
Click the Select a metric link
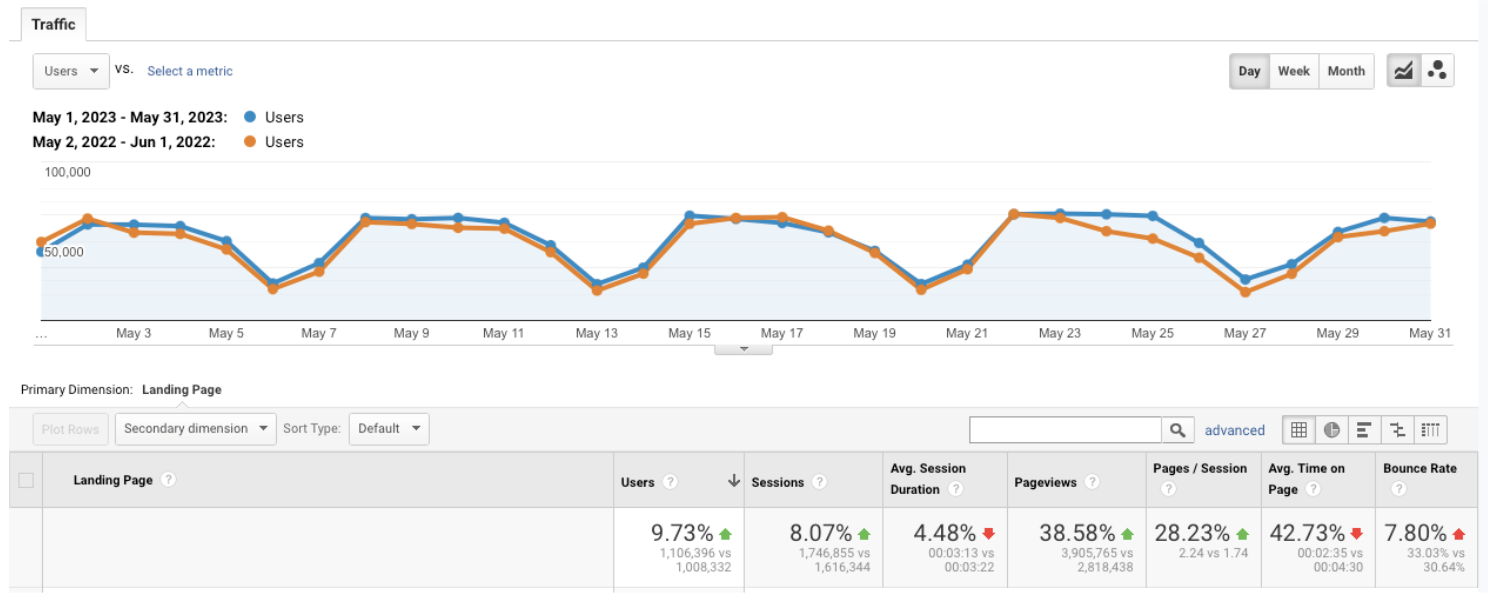tap(190, 71)
